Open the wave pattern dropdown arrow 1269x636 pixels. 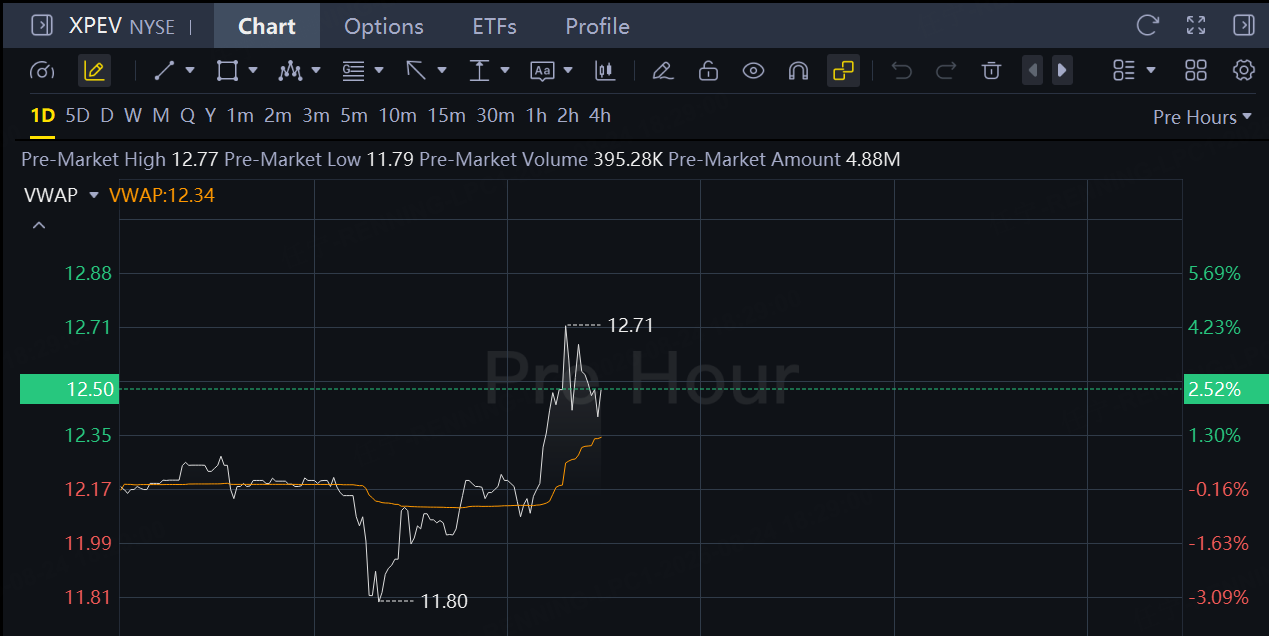(316, 70)
